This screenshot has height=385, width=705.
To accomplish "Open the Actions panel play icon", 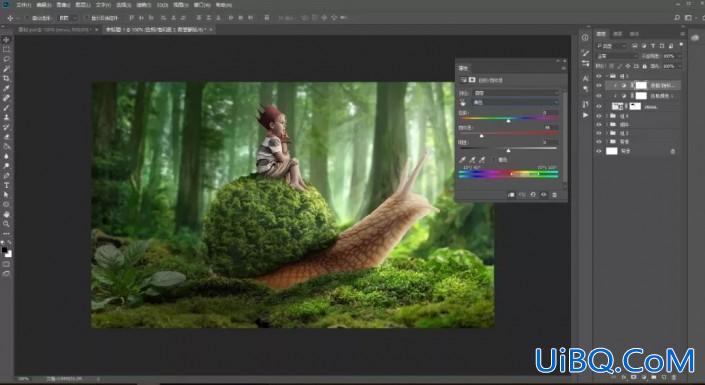I will (x=585, y=115).
